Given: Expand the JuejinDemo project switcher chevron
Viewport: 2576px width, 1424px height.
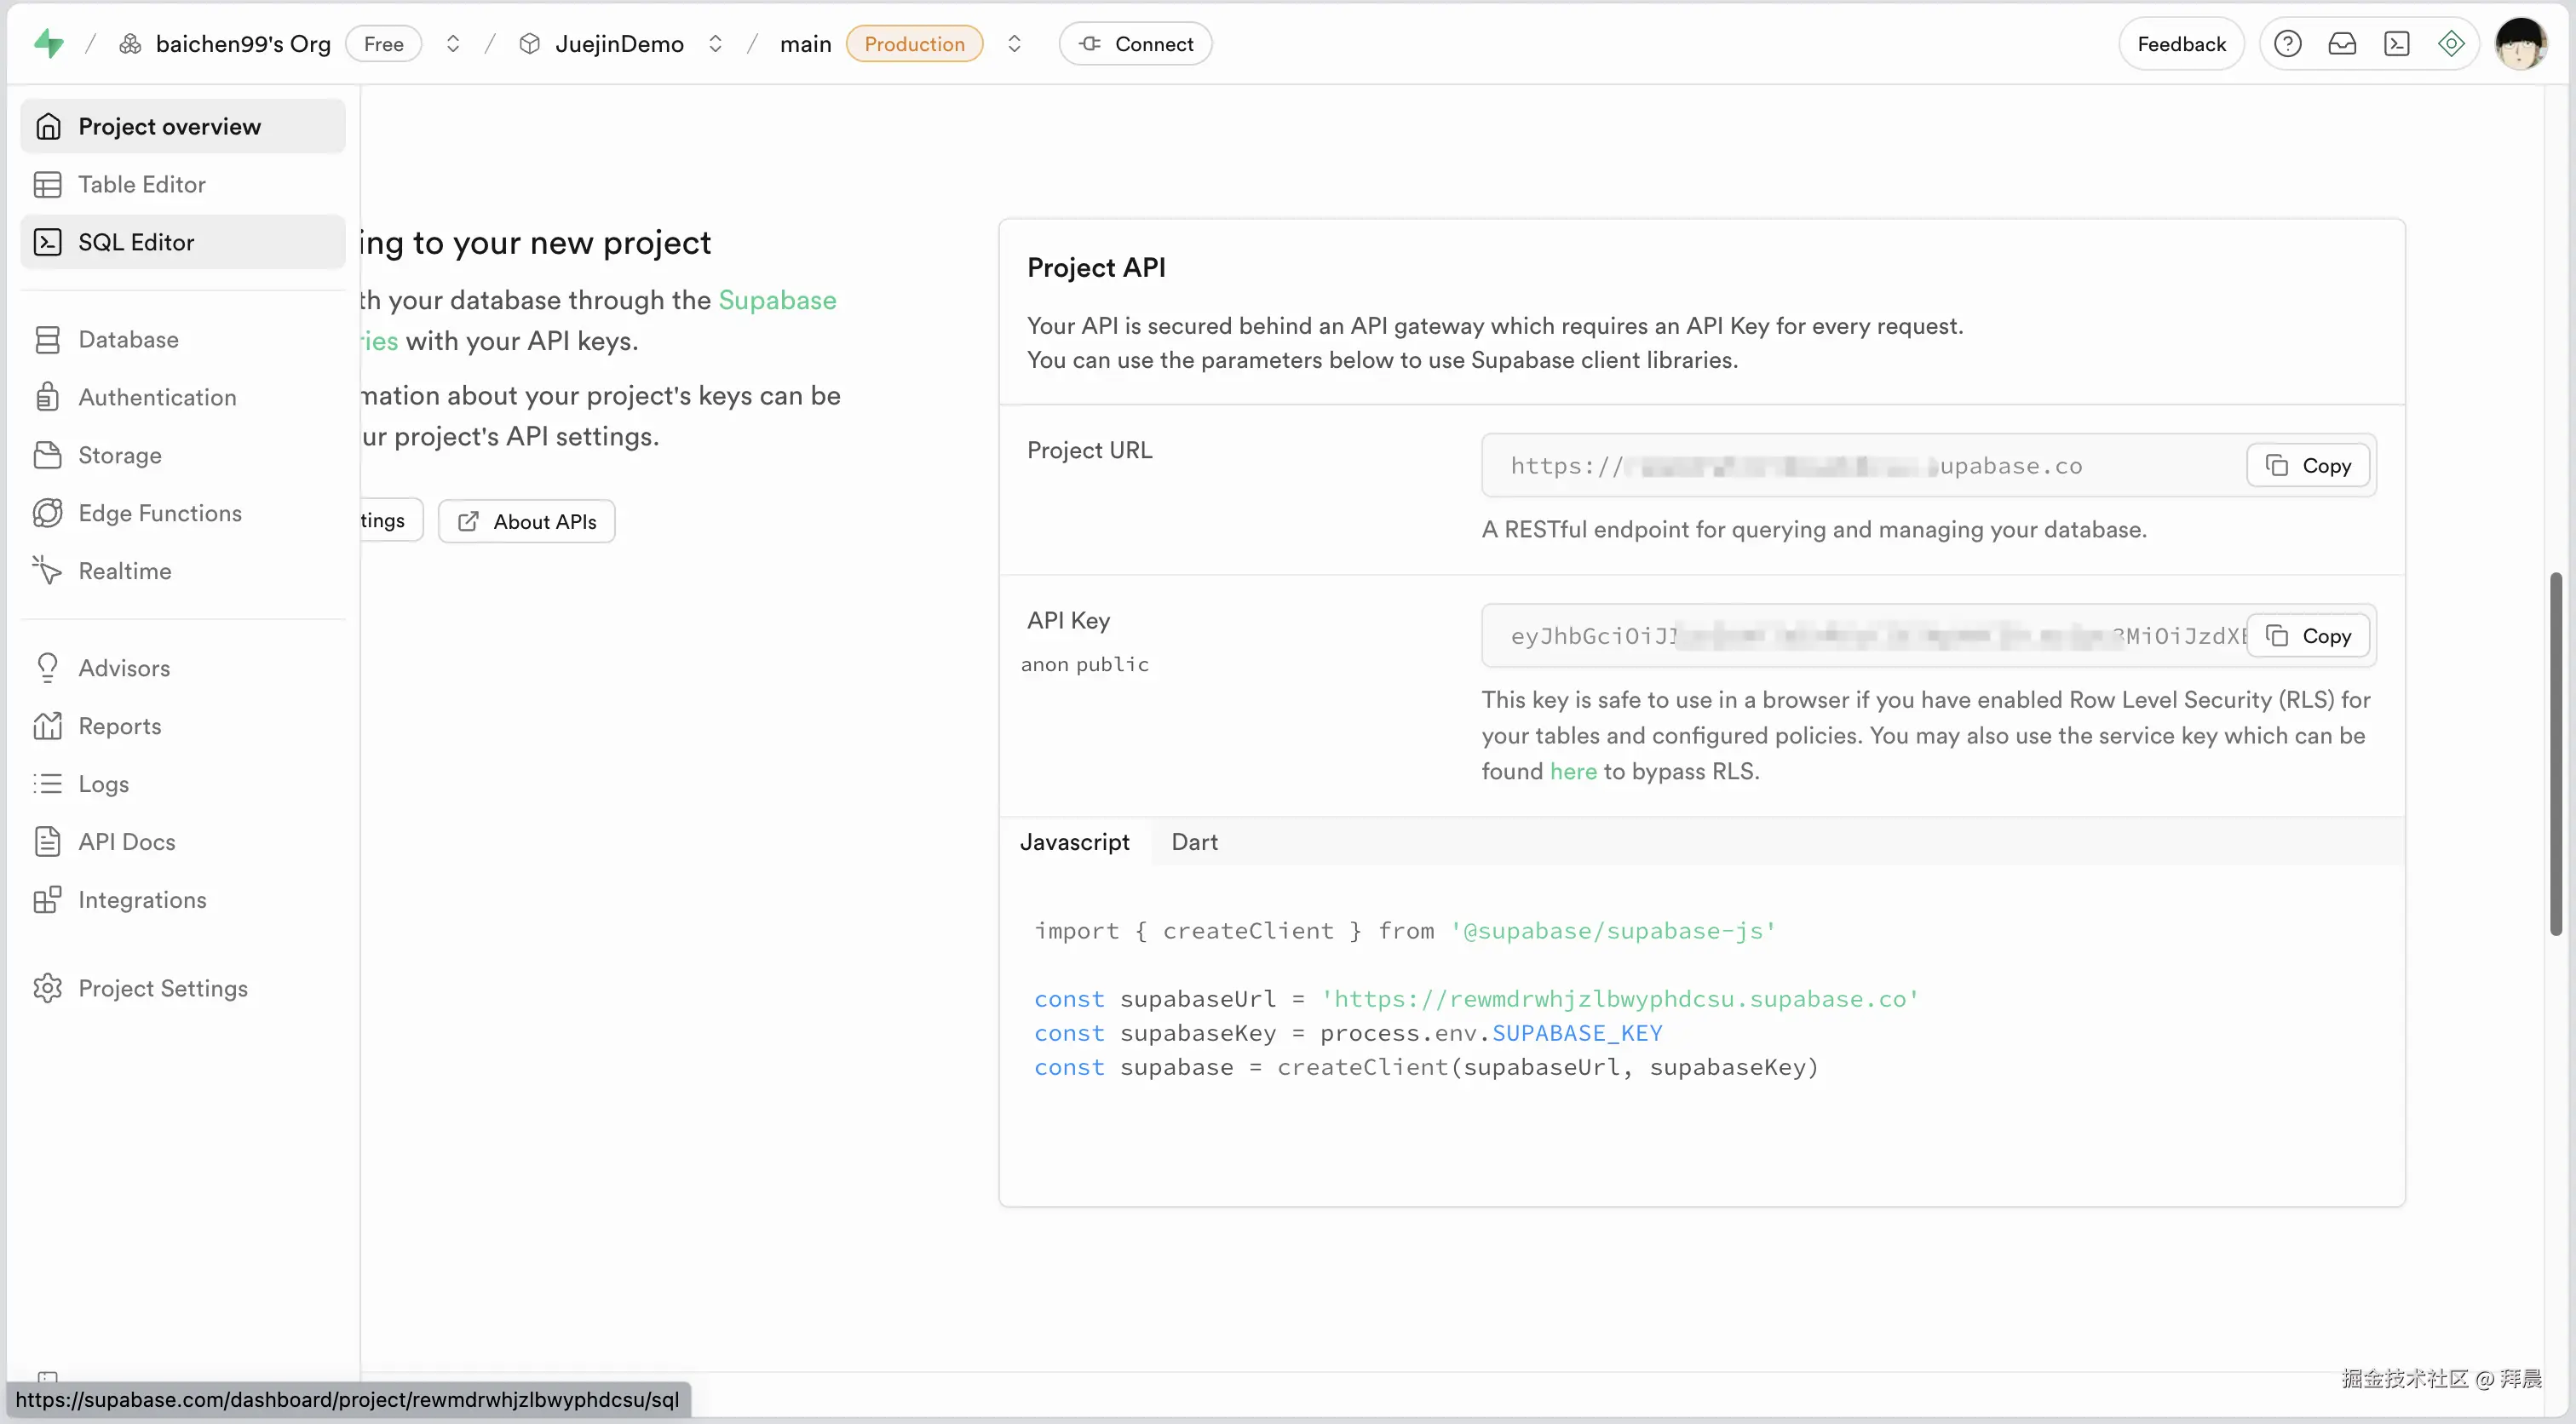Looking at the screenshot, I should (715, 43).
